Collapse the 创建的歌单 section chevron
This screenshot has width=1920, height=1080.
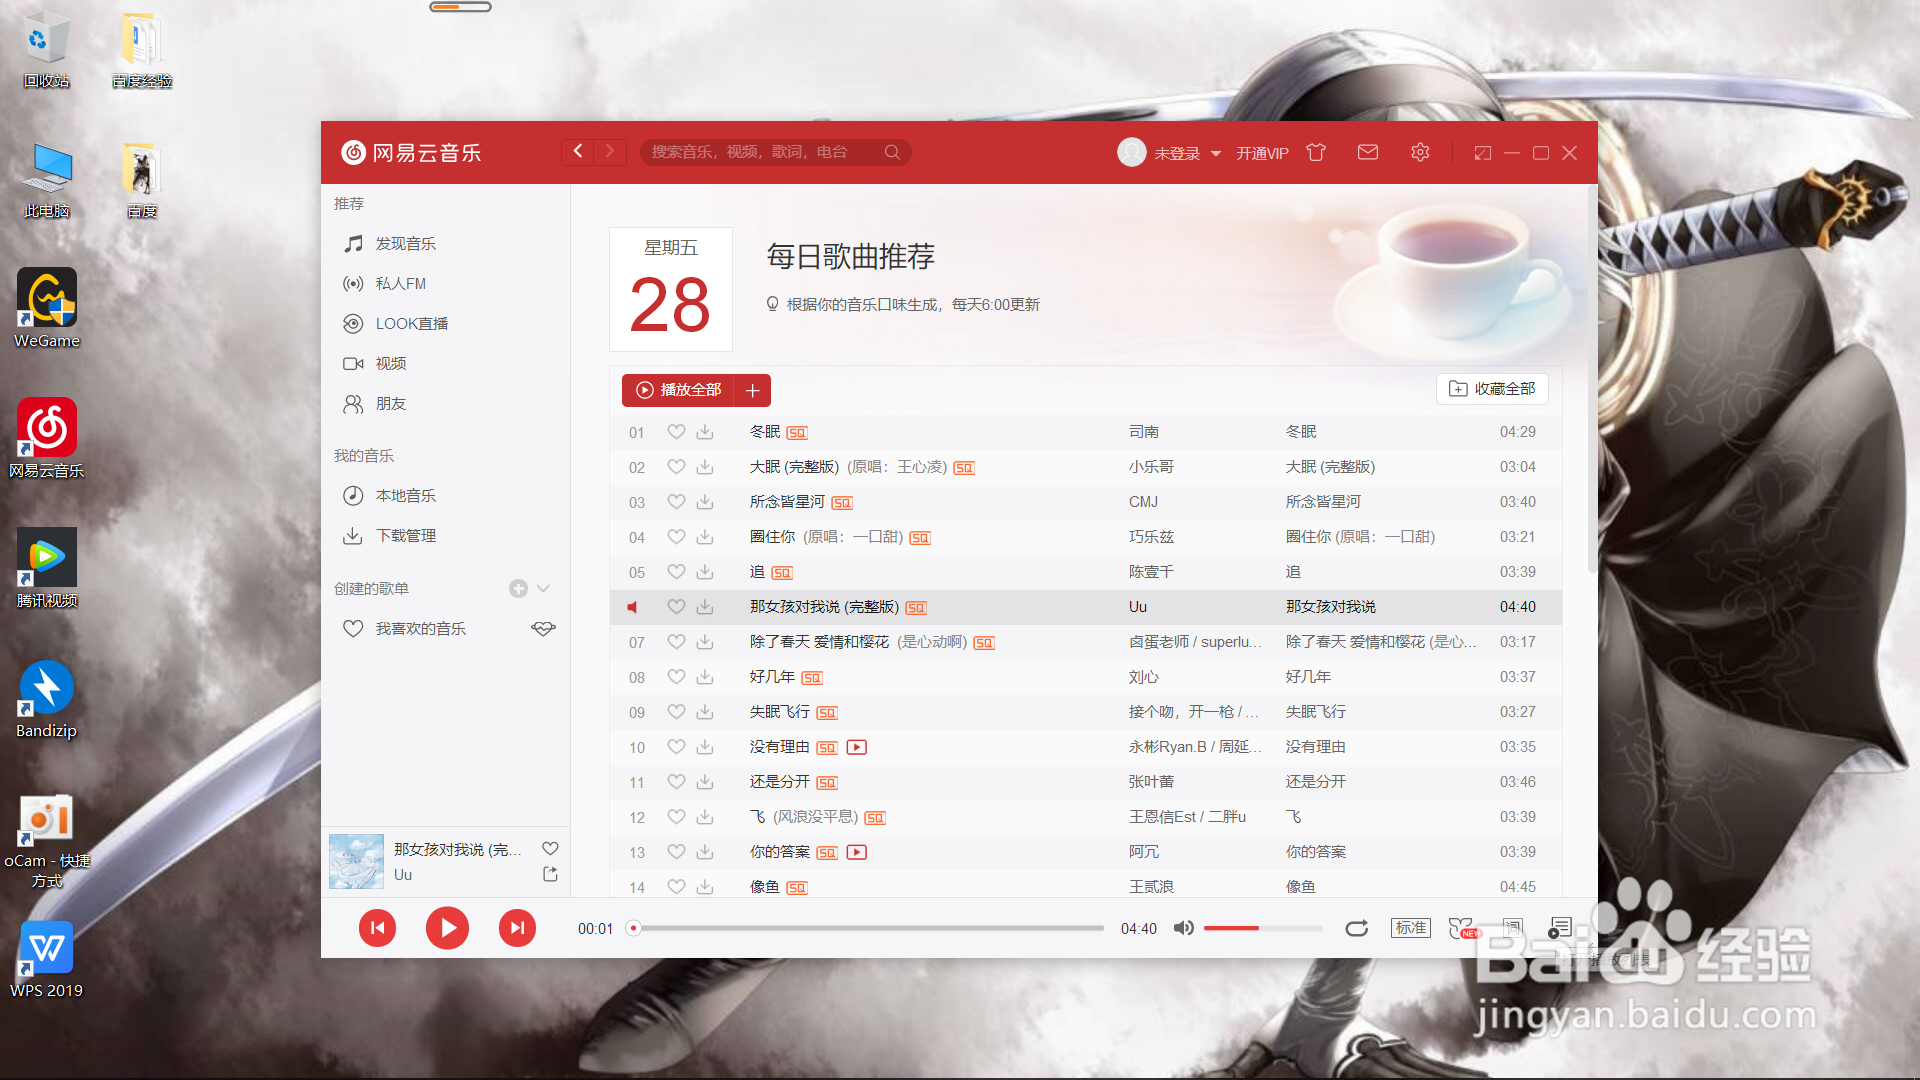click(543, 588)
